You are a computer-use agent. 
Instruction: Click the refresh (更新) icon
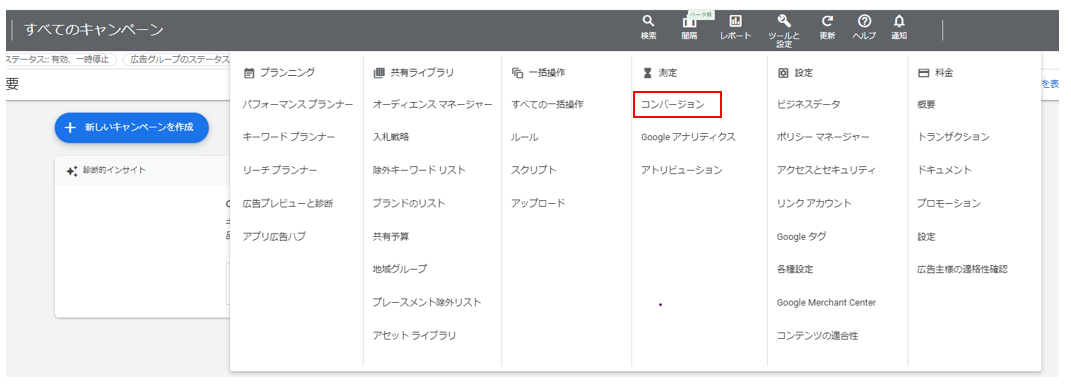827,21
